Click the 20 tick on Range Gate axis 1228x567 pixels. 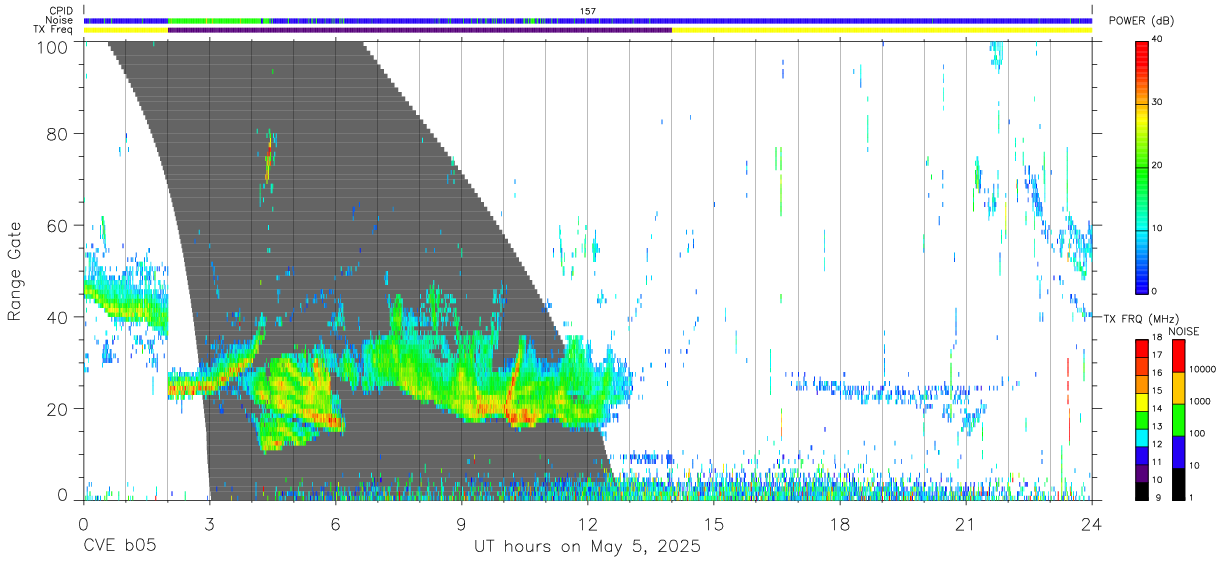60,409
